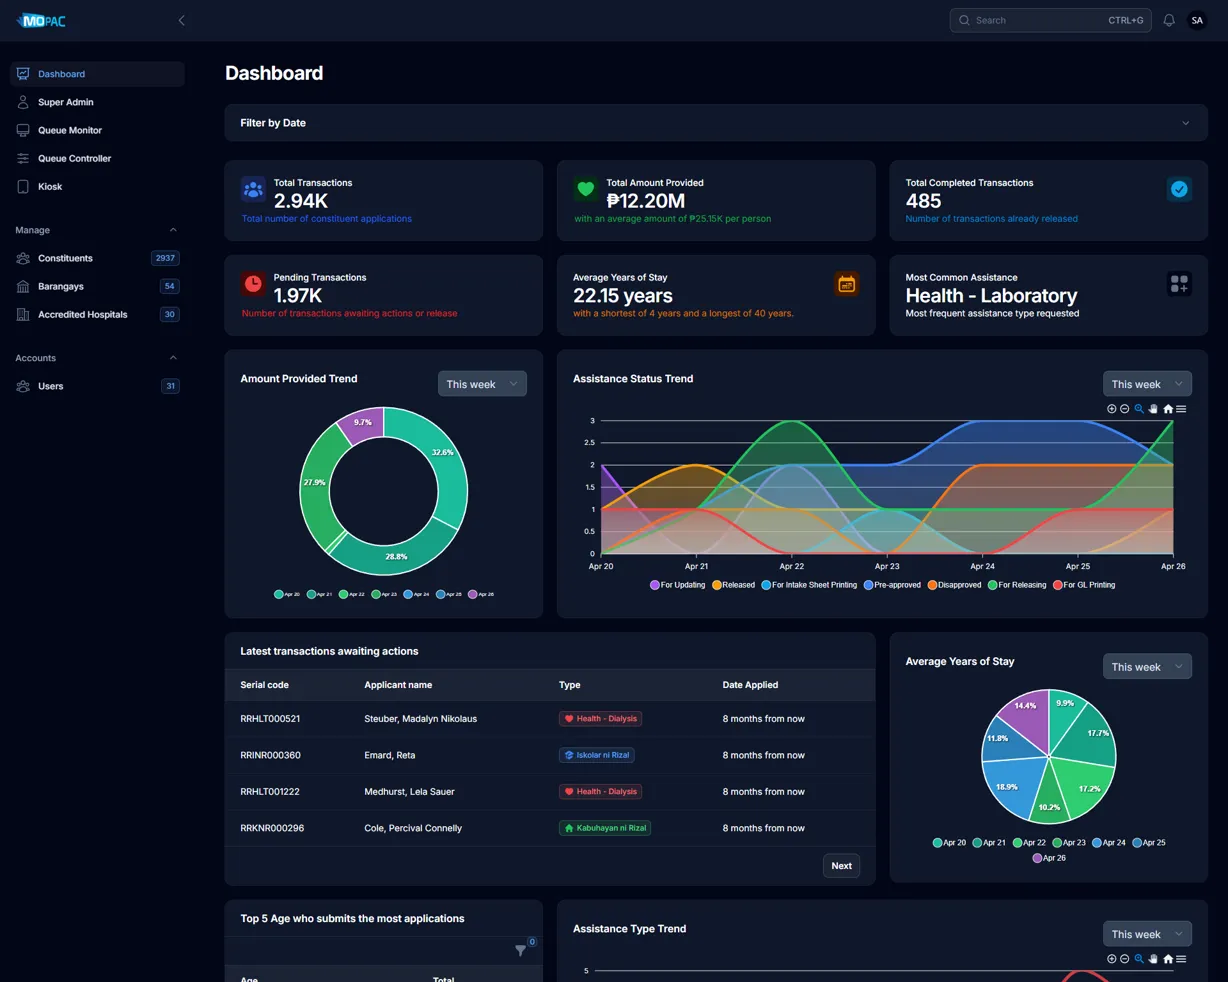The image size is (1228, 982).
Task: Toggle the Disapproved series in chart legend
Action: 954,585
